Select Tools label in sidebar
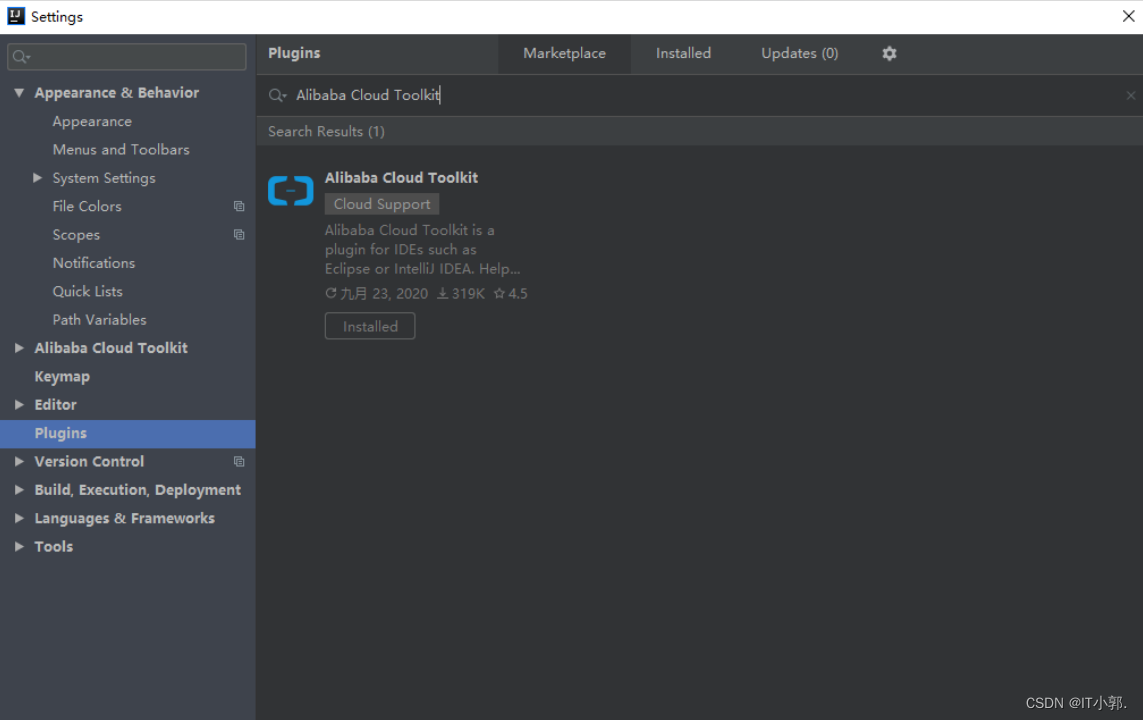This screenshot has width=1143, height=720. tap(53, 547)
